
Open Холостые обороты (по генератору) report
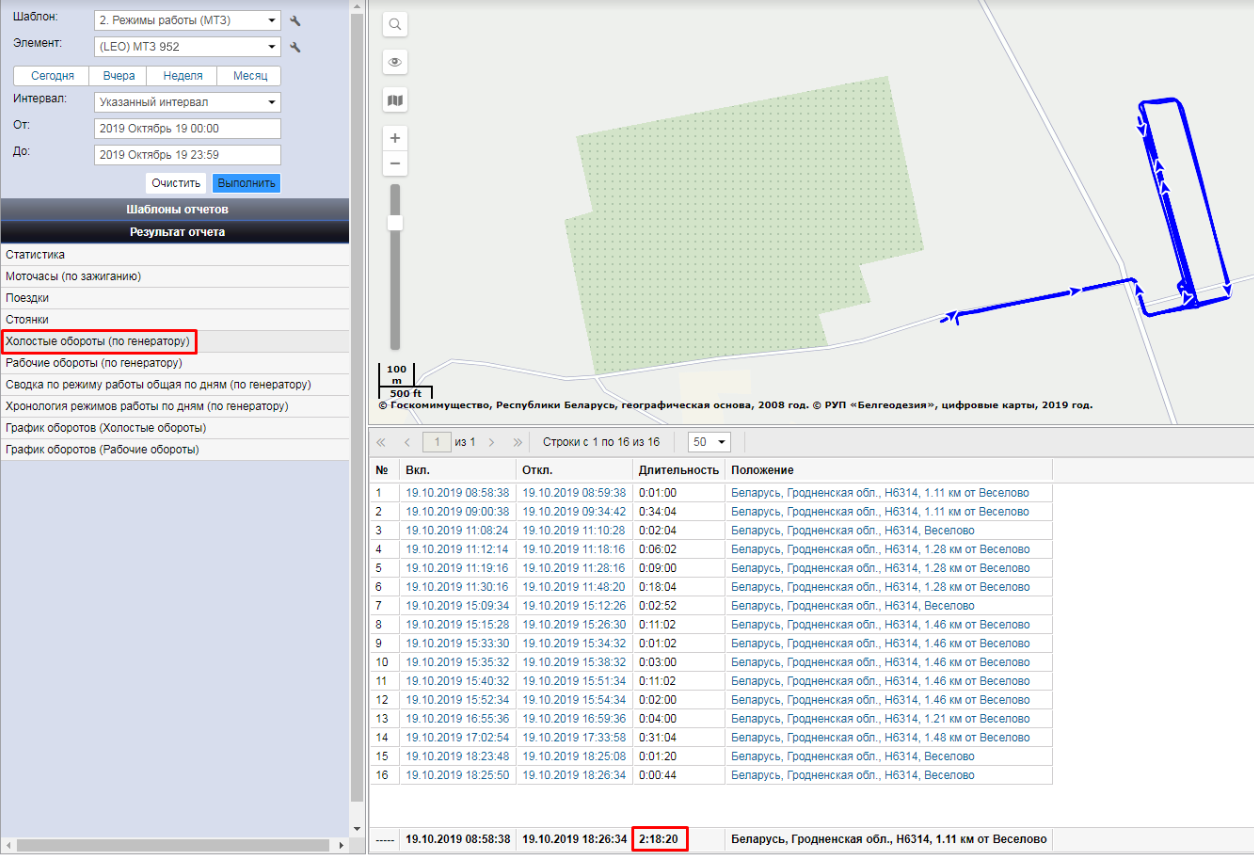[x=175, y=342]
